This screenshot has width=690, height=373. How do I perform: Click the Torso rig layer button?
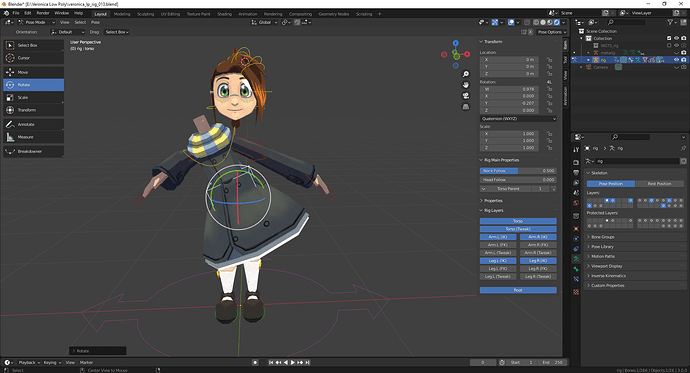[x=518, y=221]
